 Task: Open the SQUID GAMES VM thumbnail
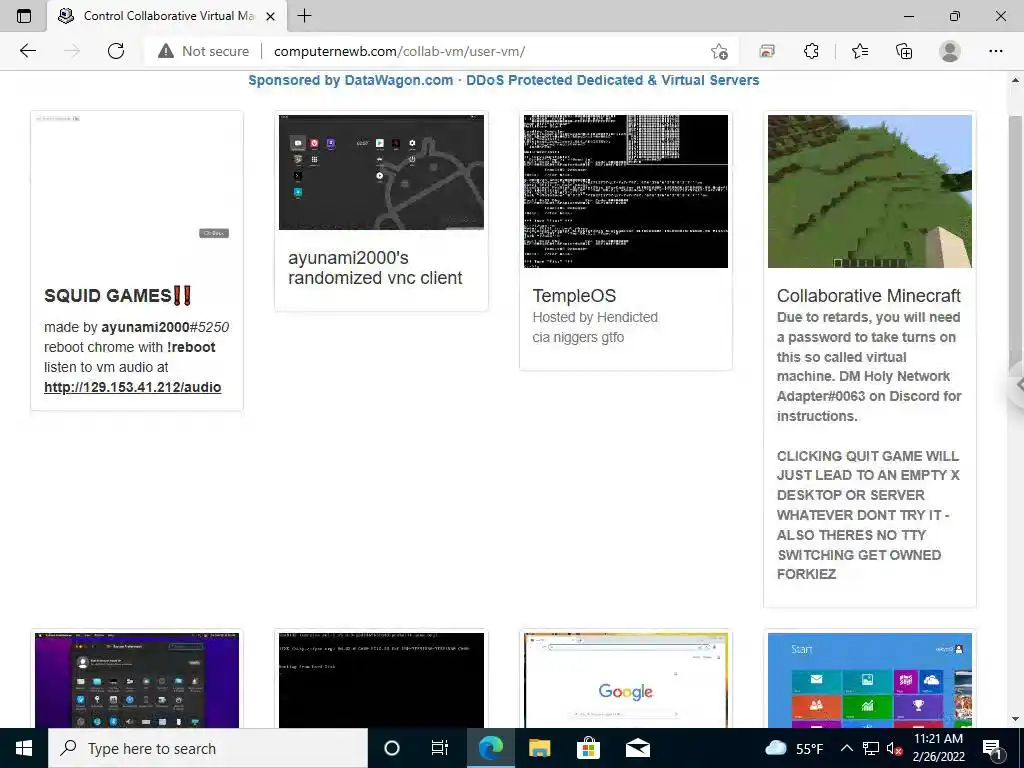pos(136,191)
